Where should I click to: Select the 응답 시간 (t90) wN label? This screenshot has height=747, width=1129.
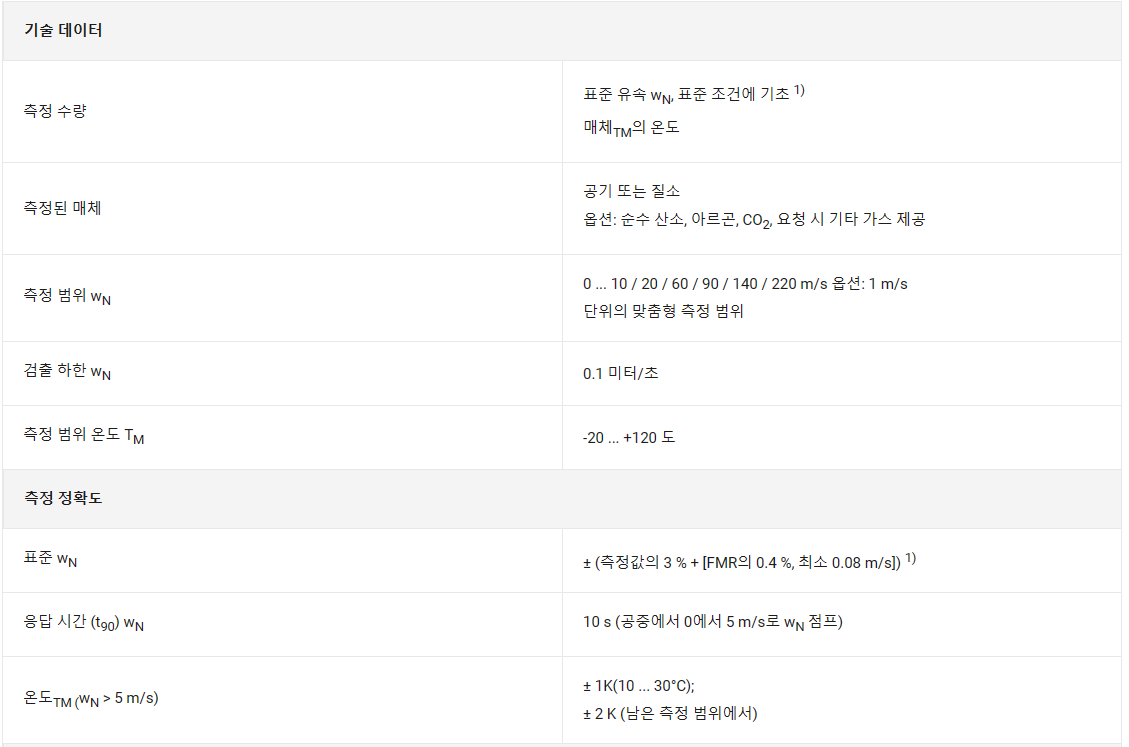pyautogui.click(x=84, y=623)
